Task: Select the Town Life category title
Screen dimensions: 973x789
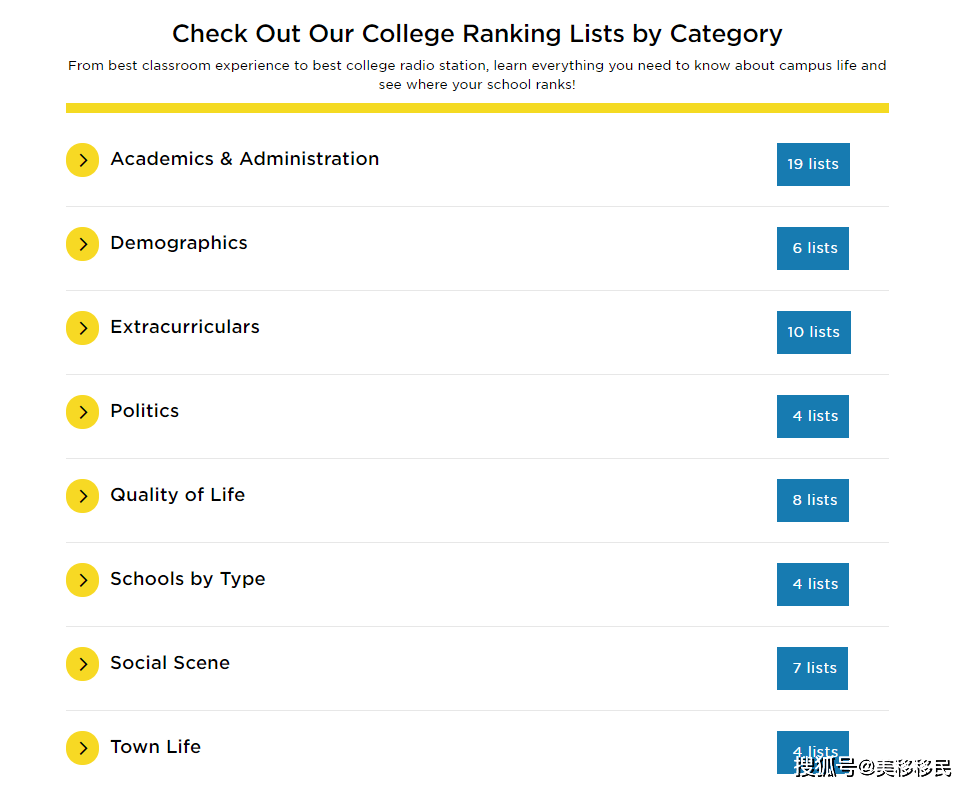Action: 156,747
